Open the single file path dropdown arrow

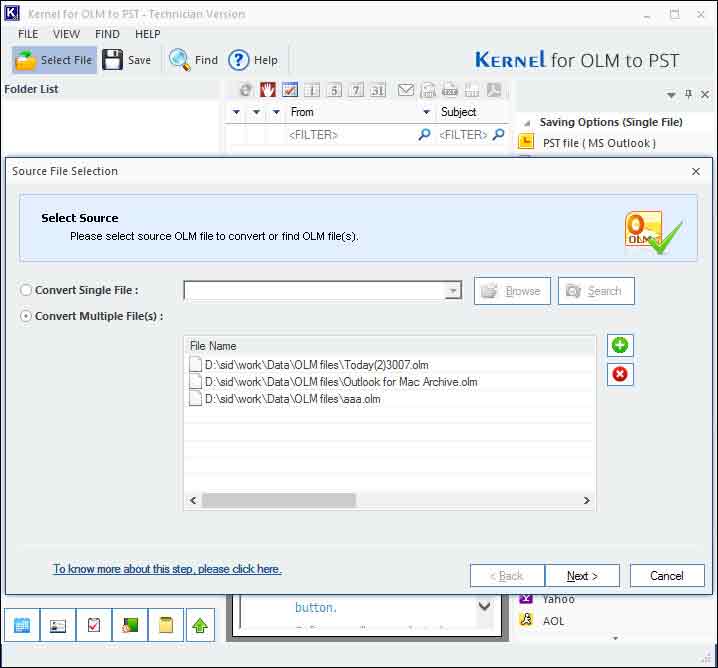(x=453, y=291)
